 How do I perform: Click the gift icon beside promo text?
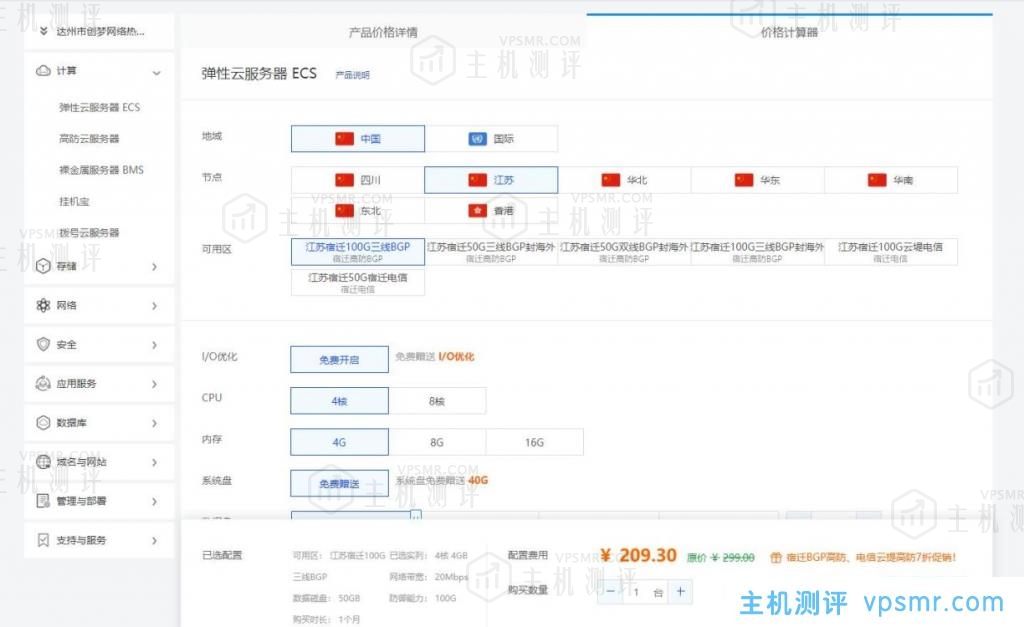[x=776, y=557]
